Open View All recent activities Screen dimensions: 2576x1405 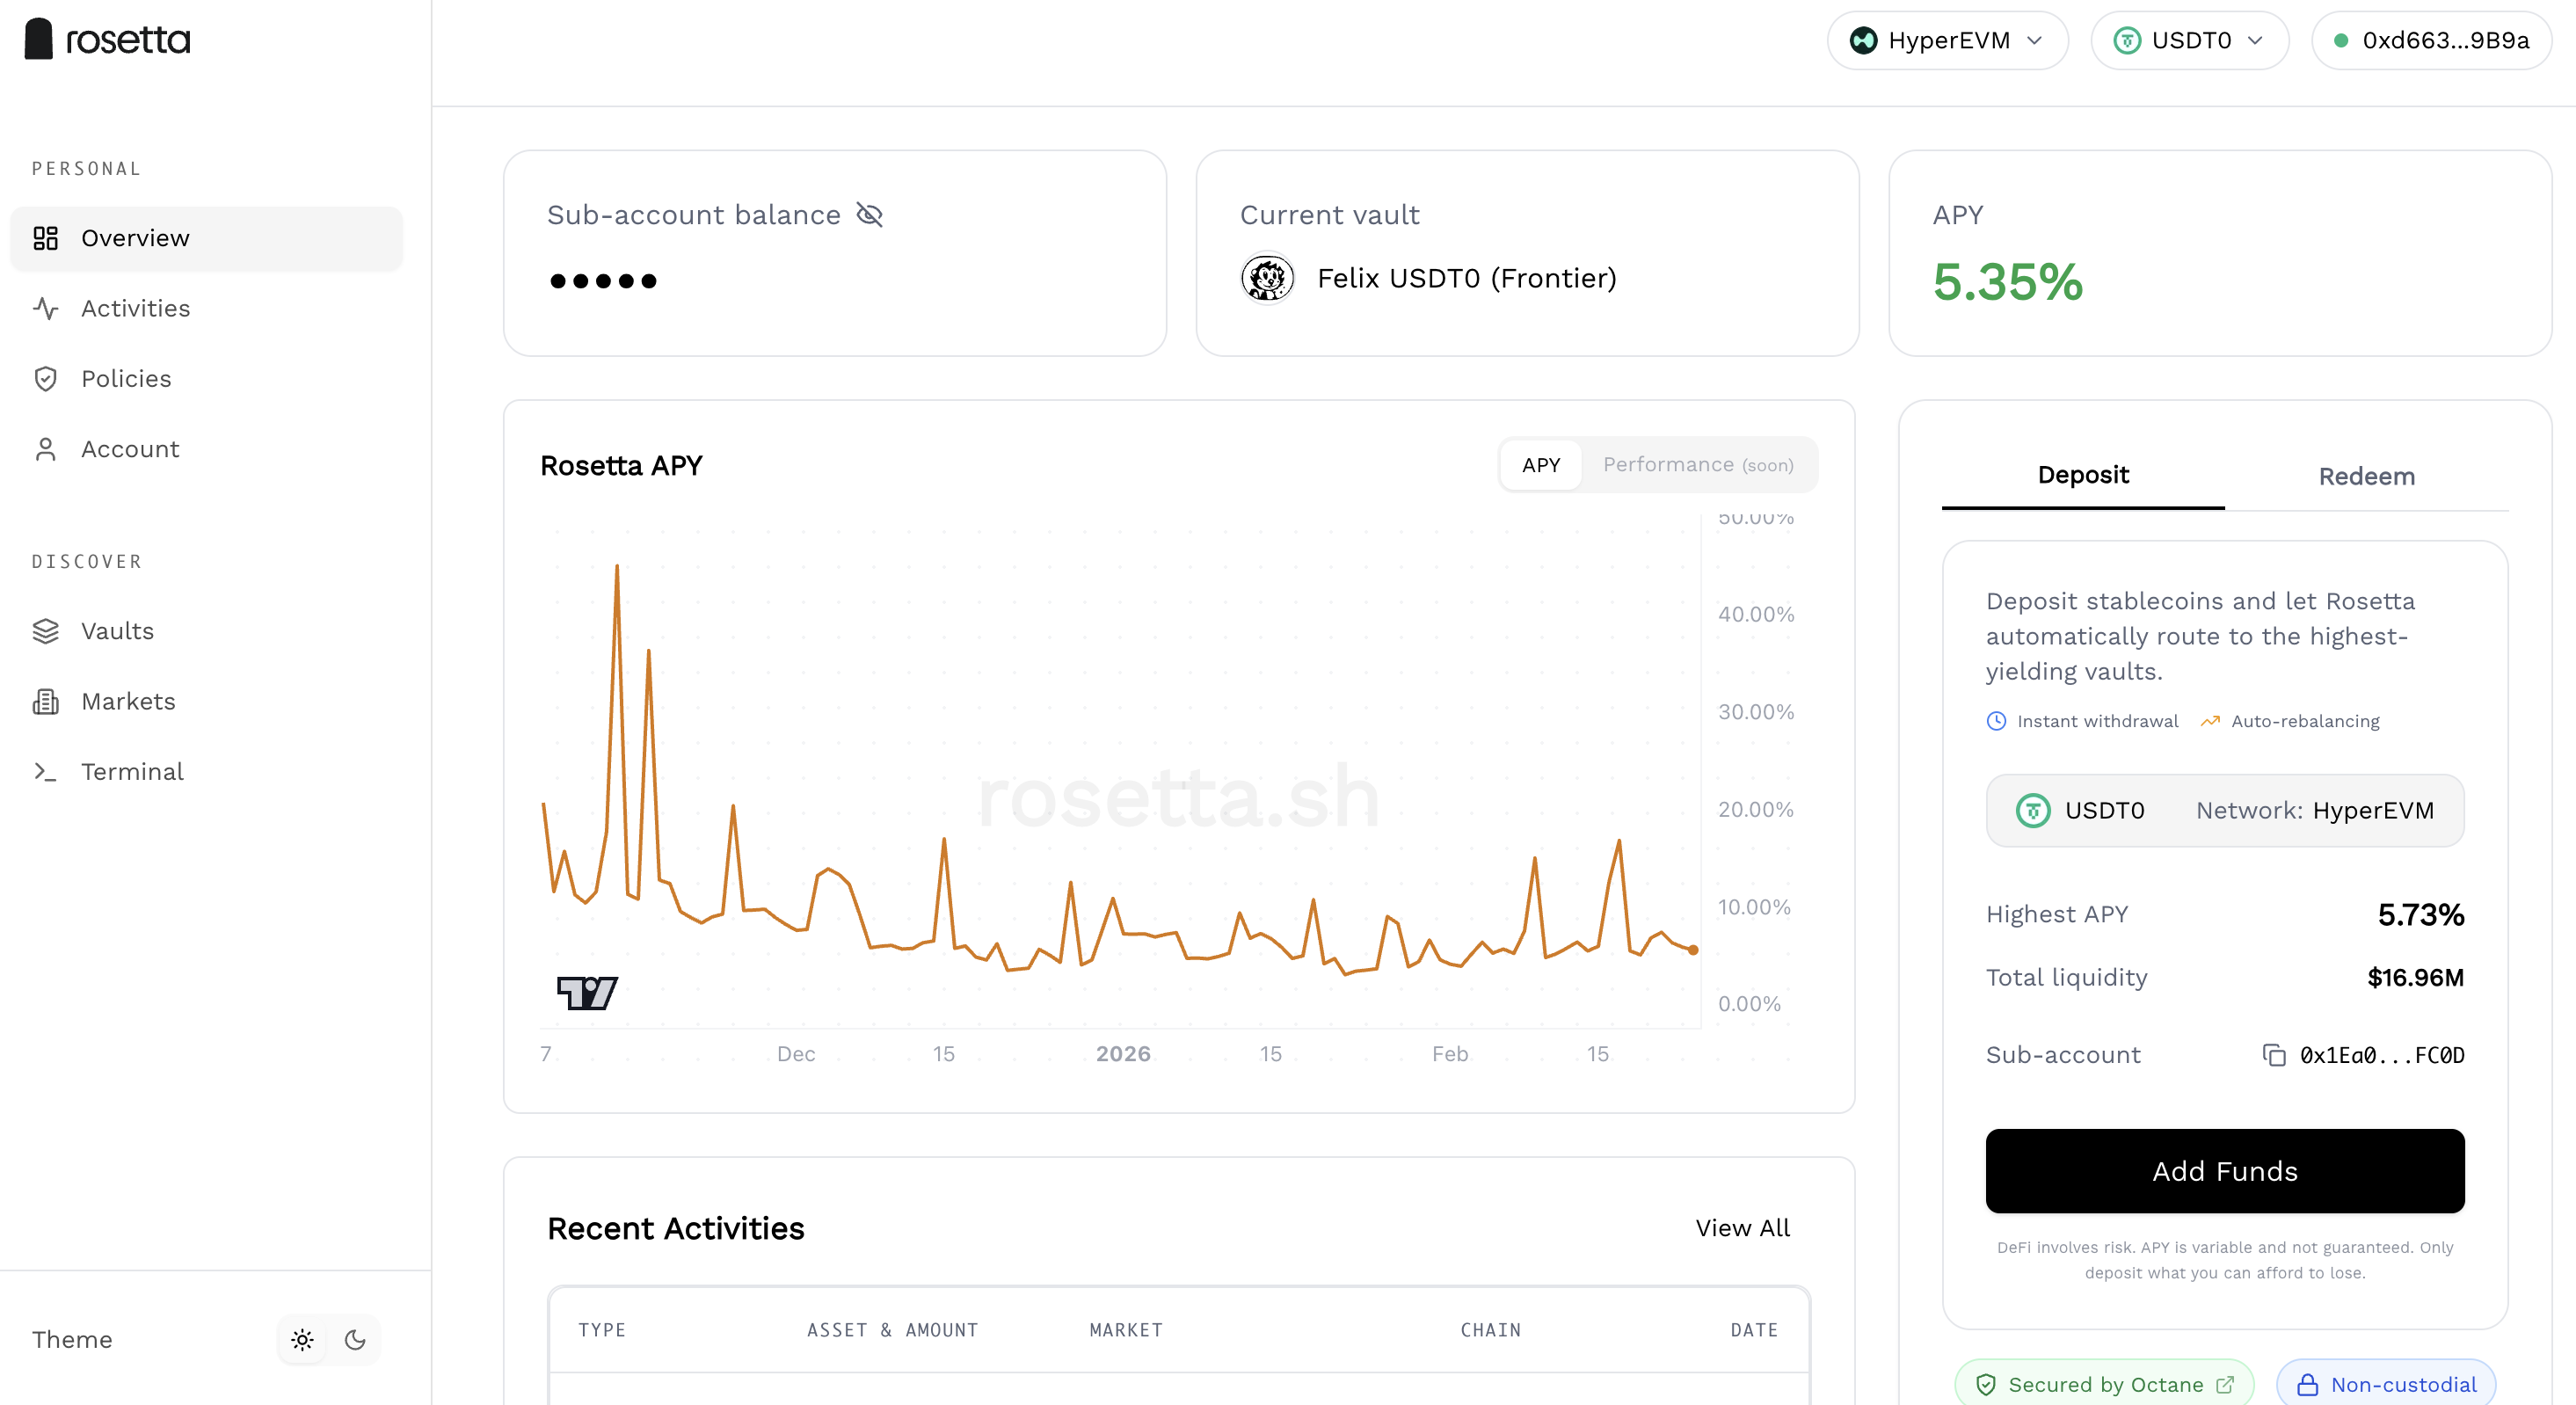(x=1742, y=1228)
